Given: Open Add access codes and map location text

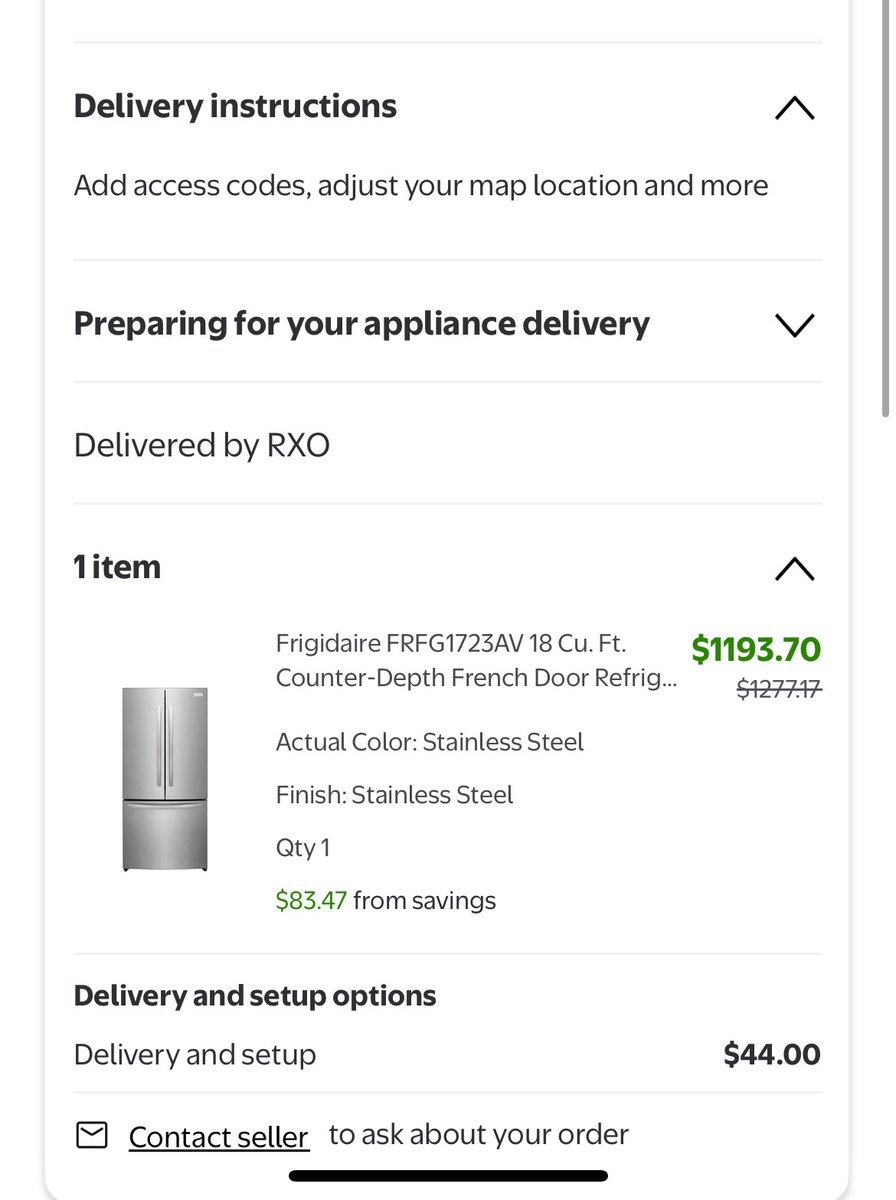Looking at the screenshot, I should coord(421,186).
